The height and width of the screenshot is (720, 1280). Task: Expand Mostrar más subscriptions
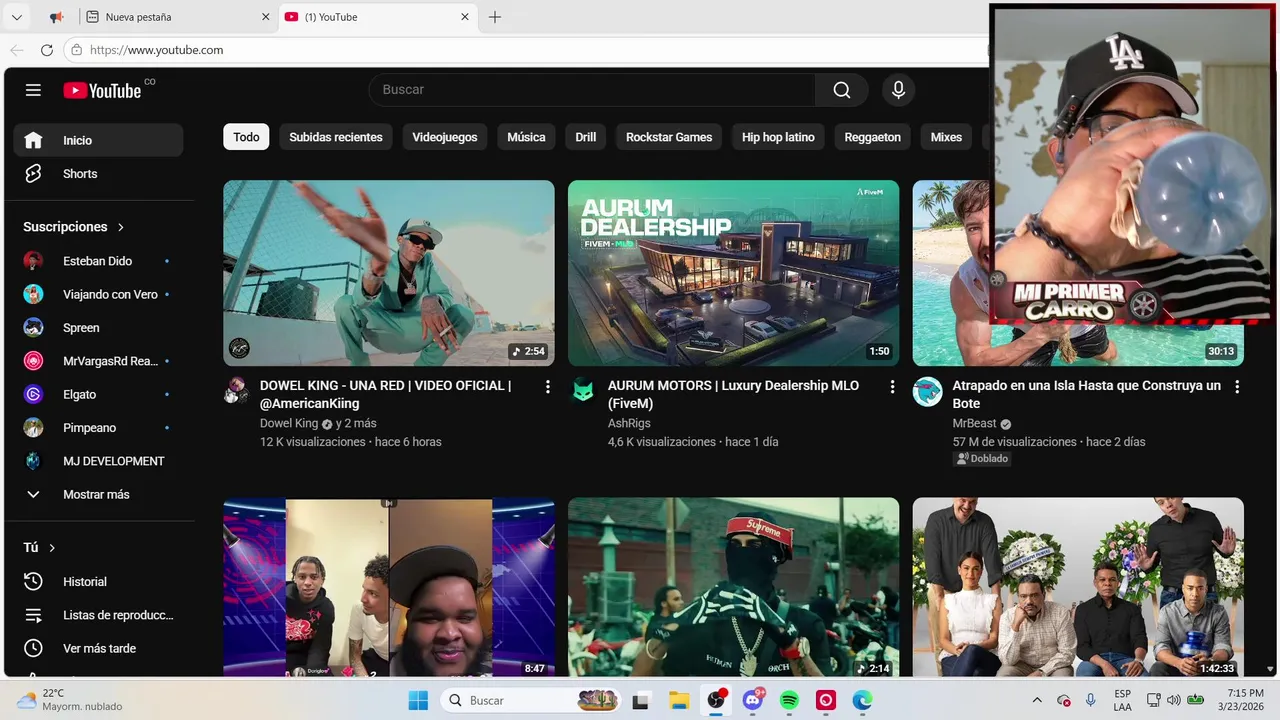pyautogui.click(x=98, y=494)
